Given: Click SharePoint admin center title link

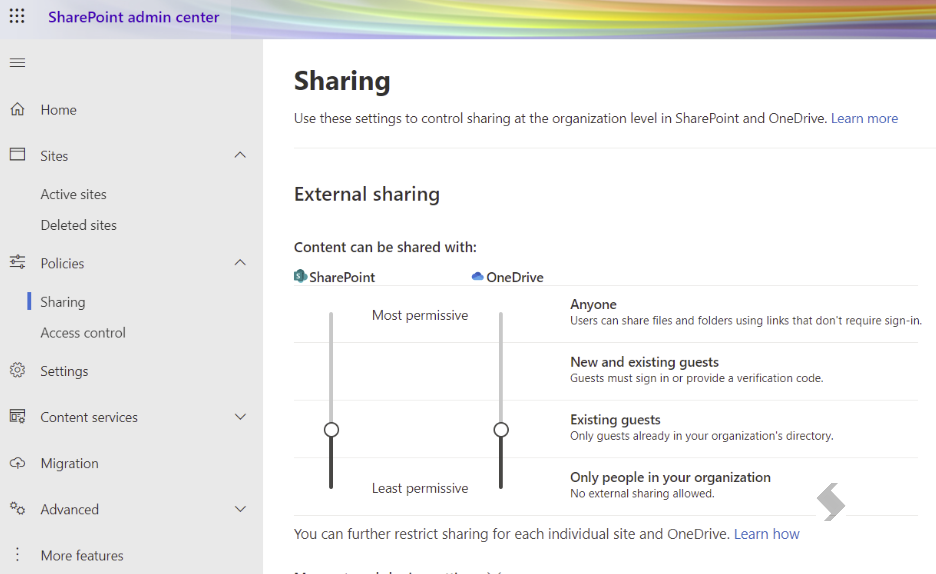Looking at the screenshot, I should click(x=134, y=17).
